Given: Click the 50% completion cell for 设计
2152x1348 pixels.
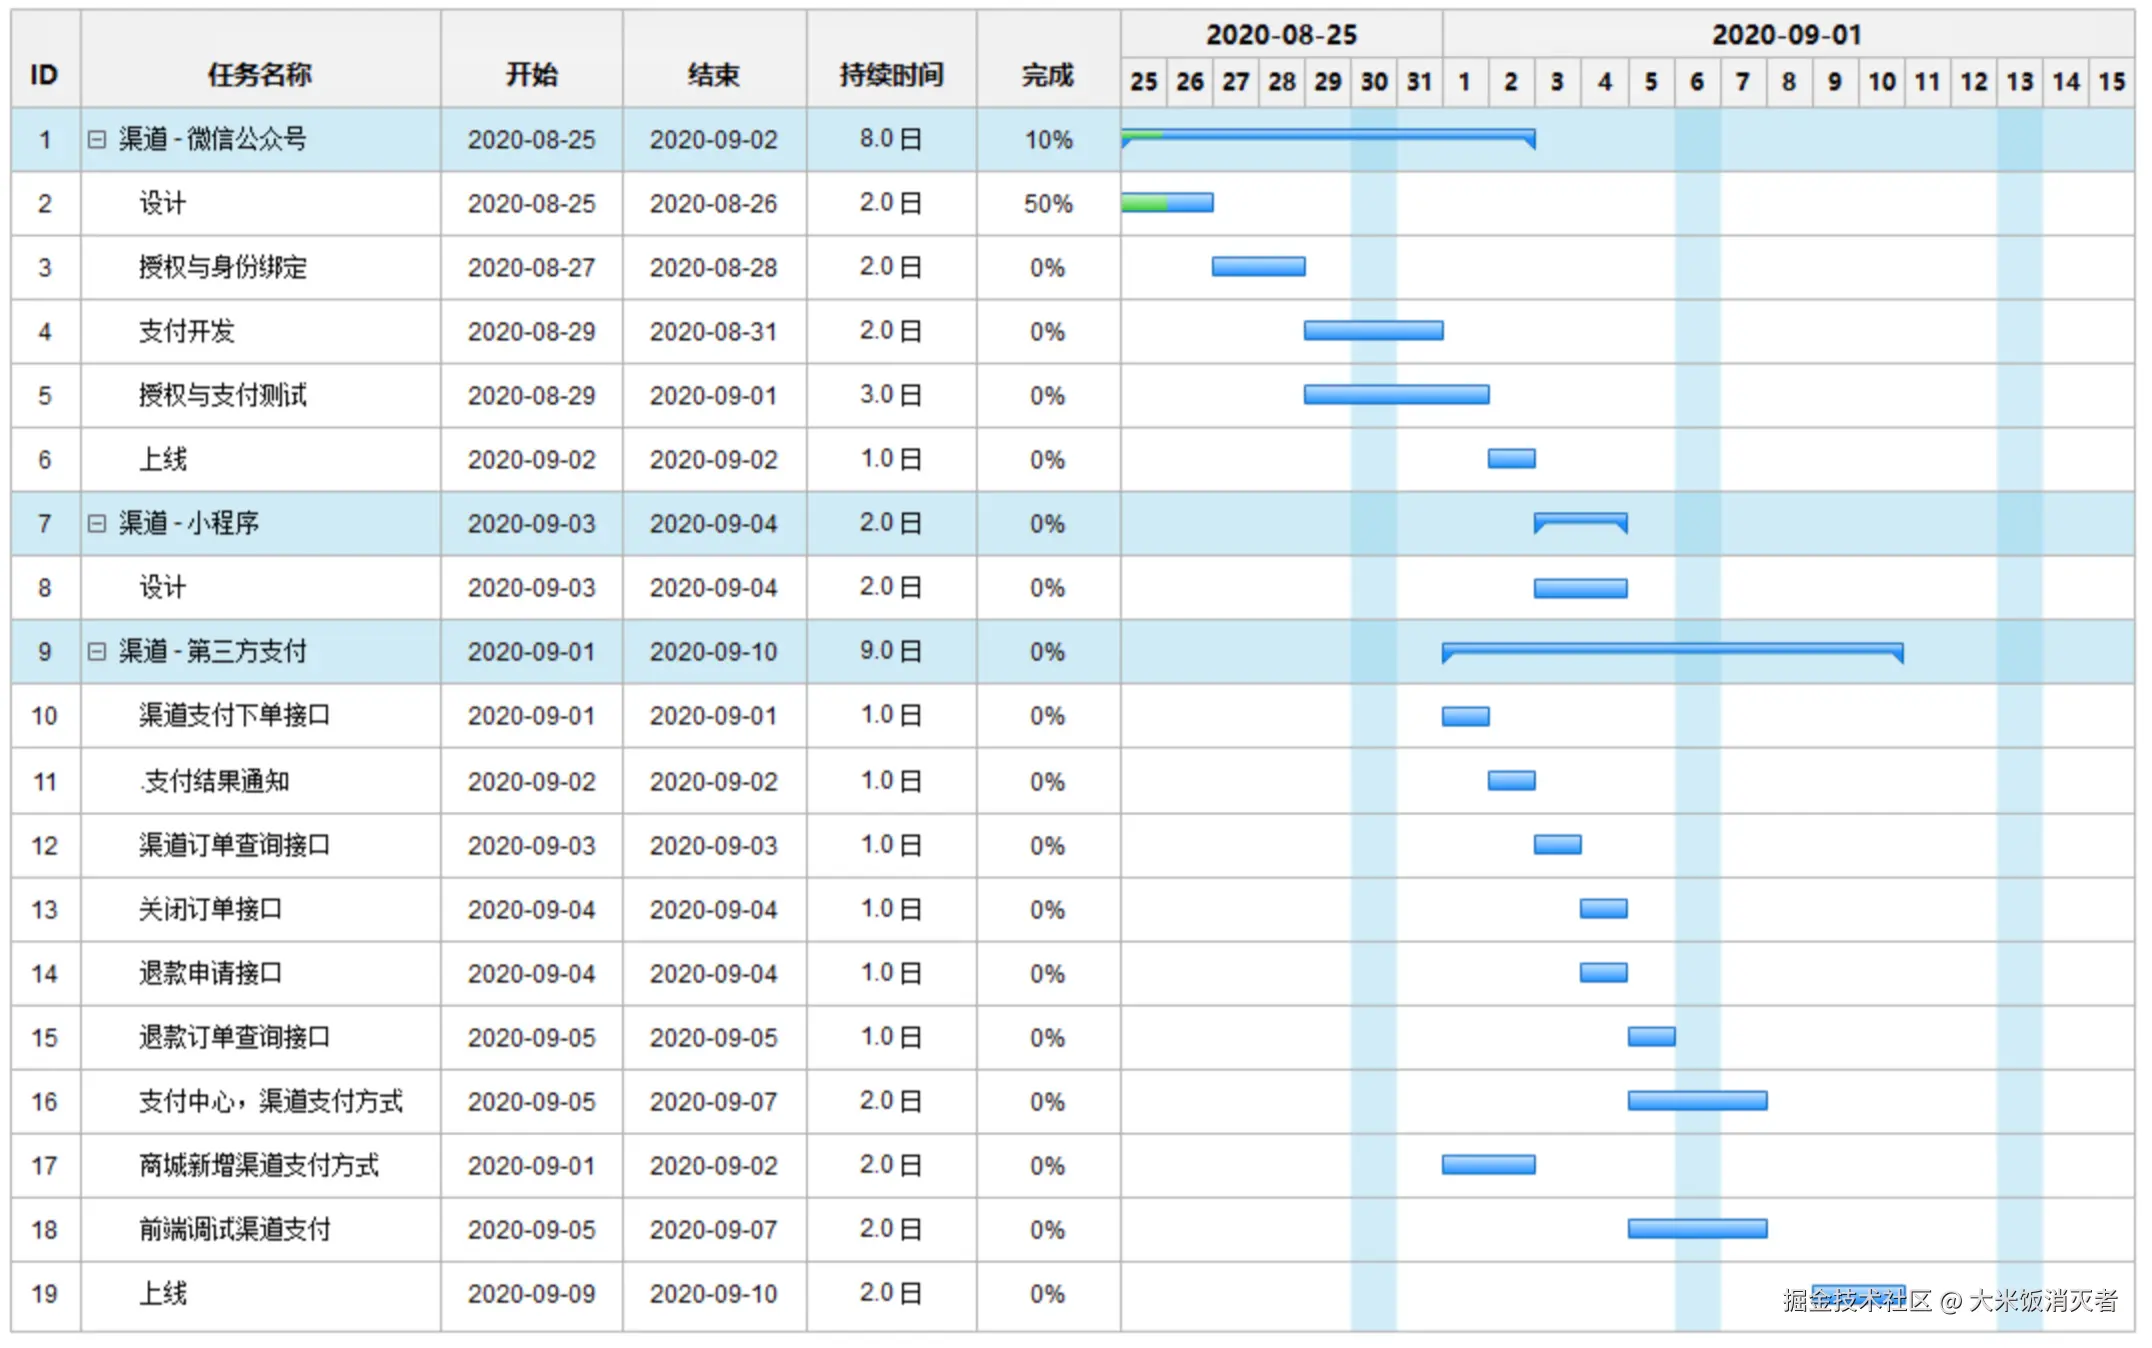Looking at the screenshot, I should [1047, 204].
